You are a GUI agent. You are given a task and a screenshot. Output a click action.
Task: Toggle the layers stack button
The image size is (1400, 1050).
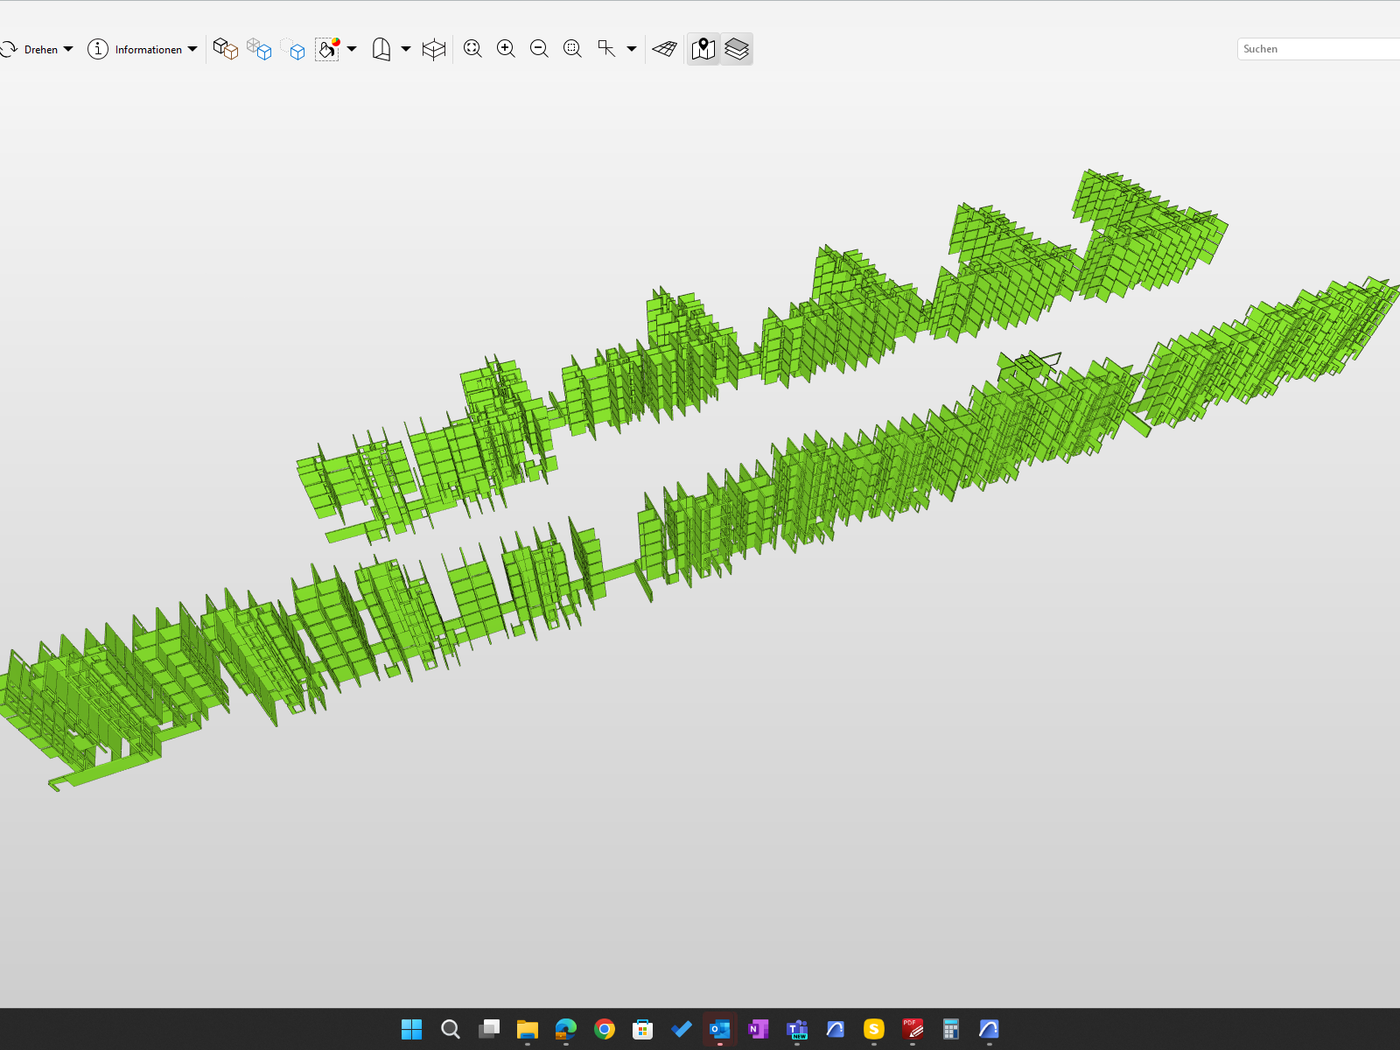click(x=737, y=49)
